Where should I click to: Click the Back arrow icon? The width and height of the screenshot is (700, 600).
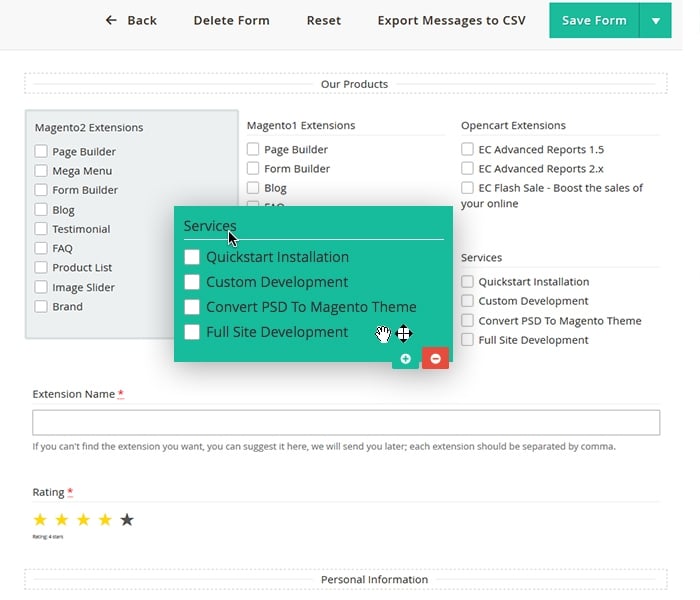111,20
